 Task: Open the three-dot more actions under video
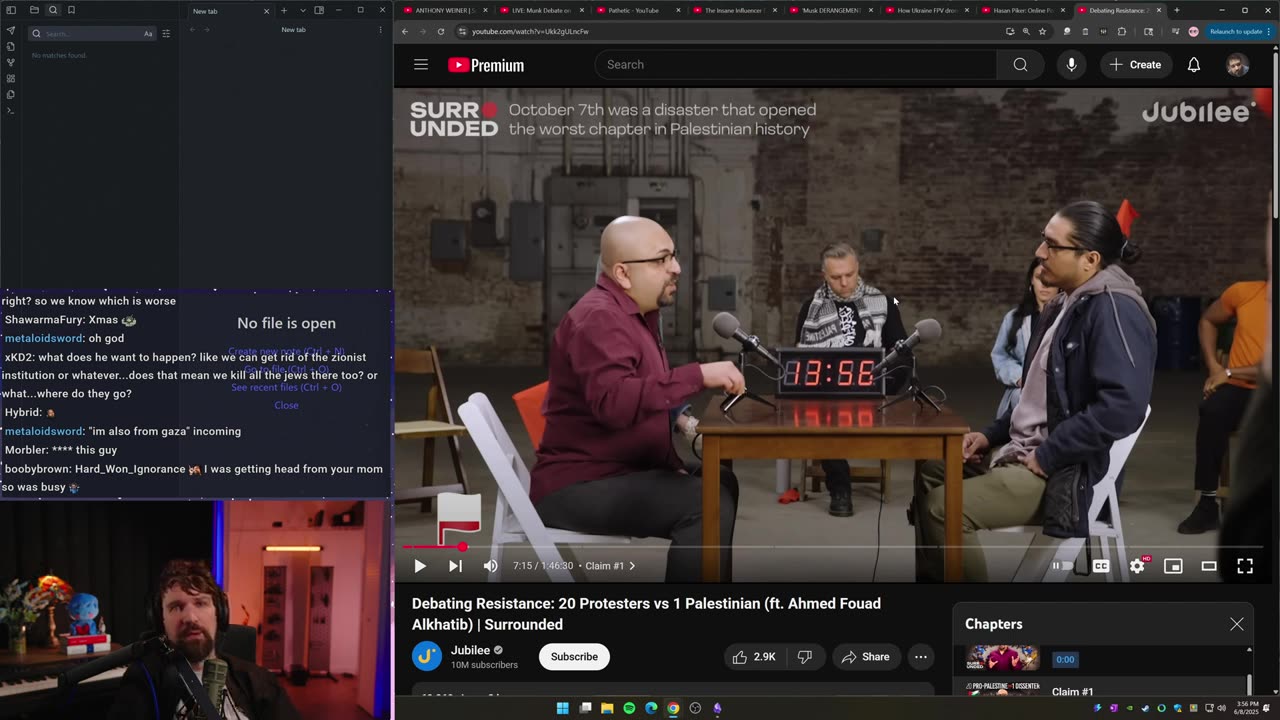click(920, 657)
